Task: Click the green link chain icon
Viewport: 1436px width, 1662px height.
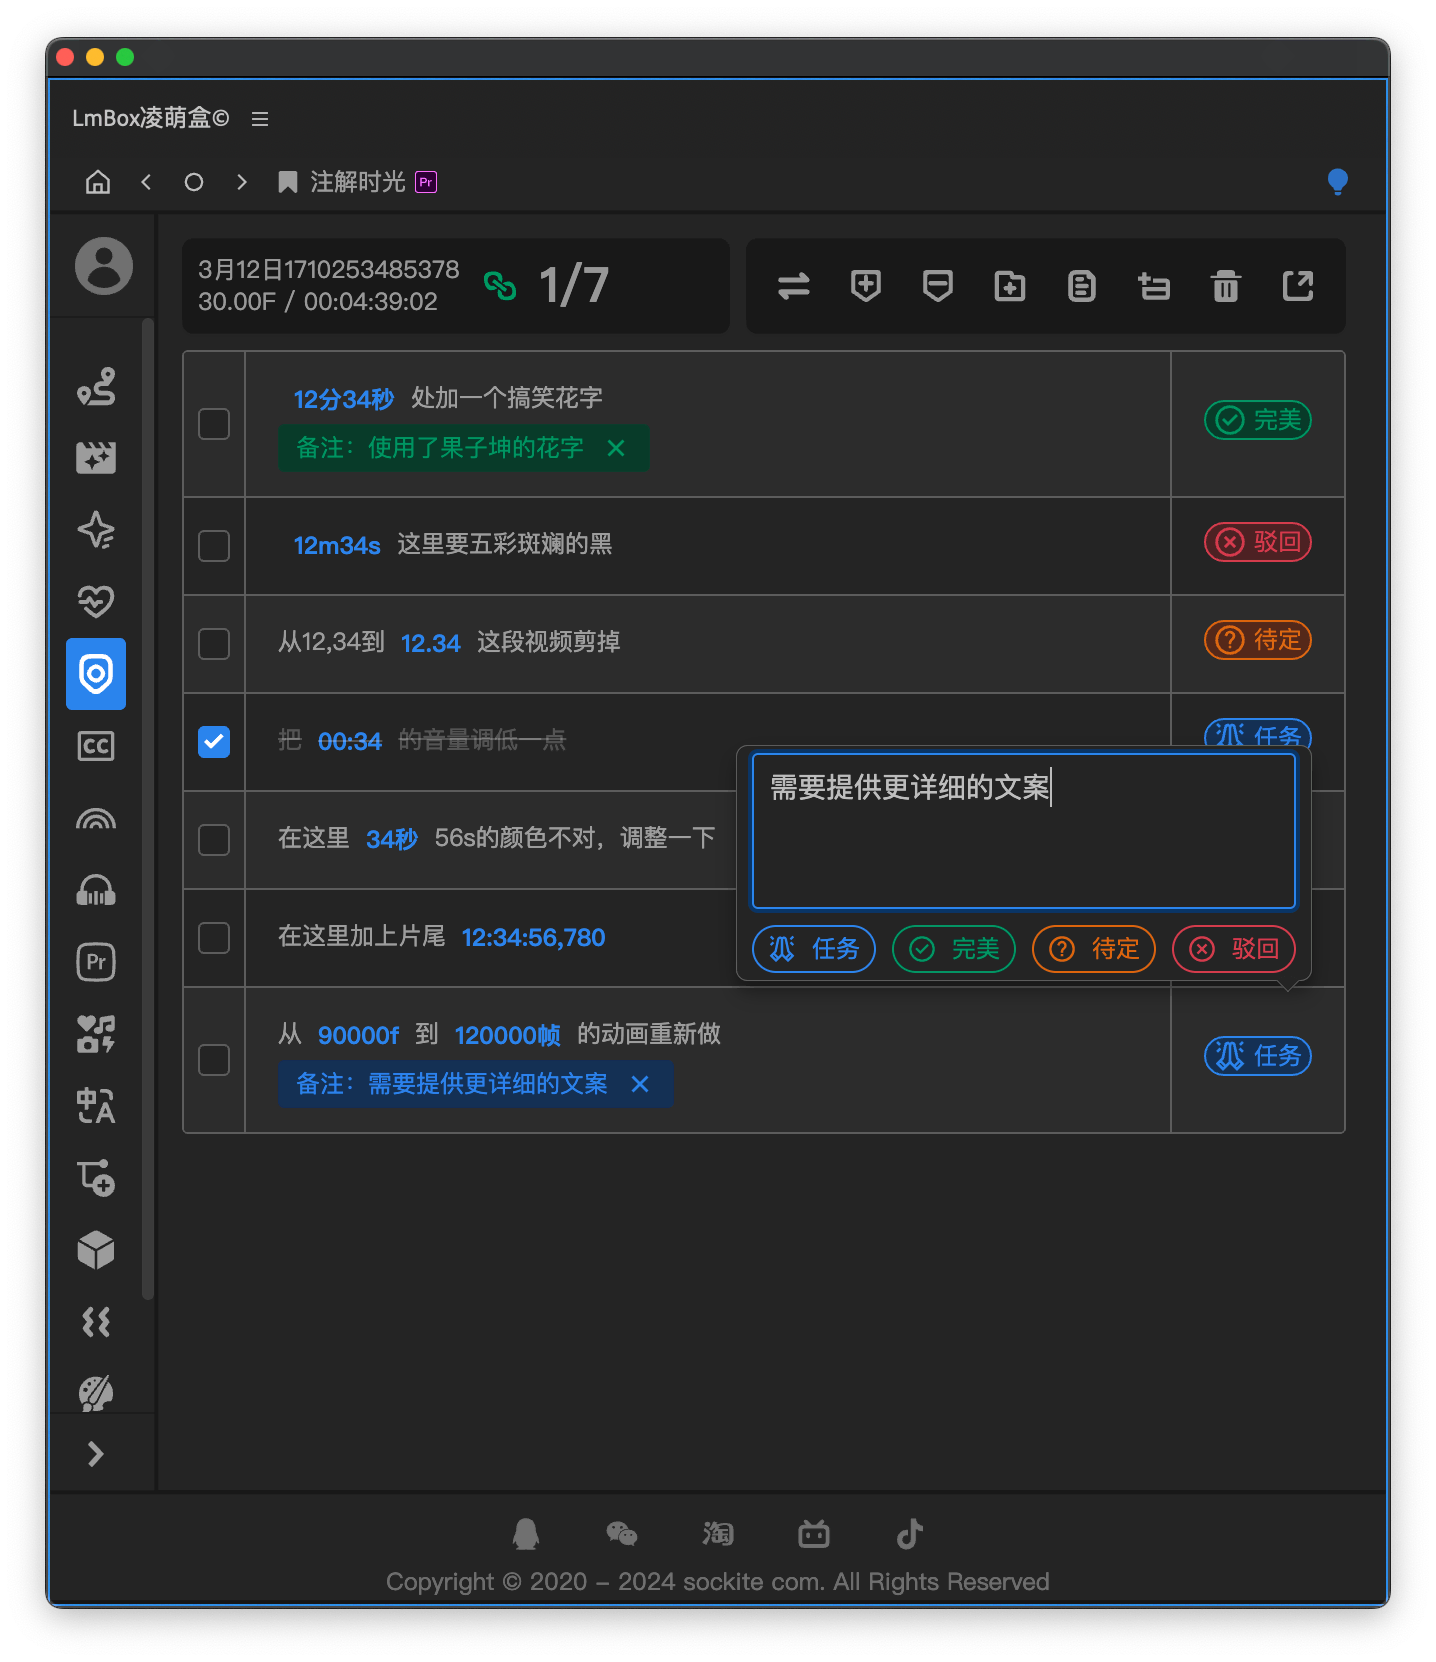Action: [x=500, y=286]
